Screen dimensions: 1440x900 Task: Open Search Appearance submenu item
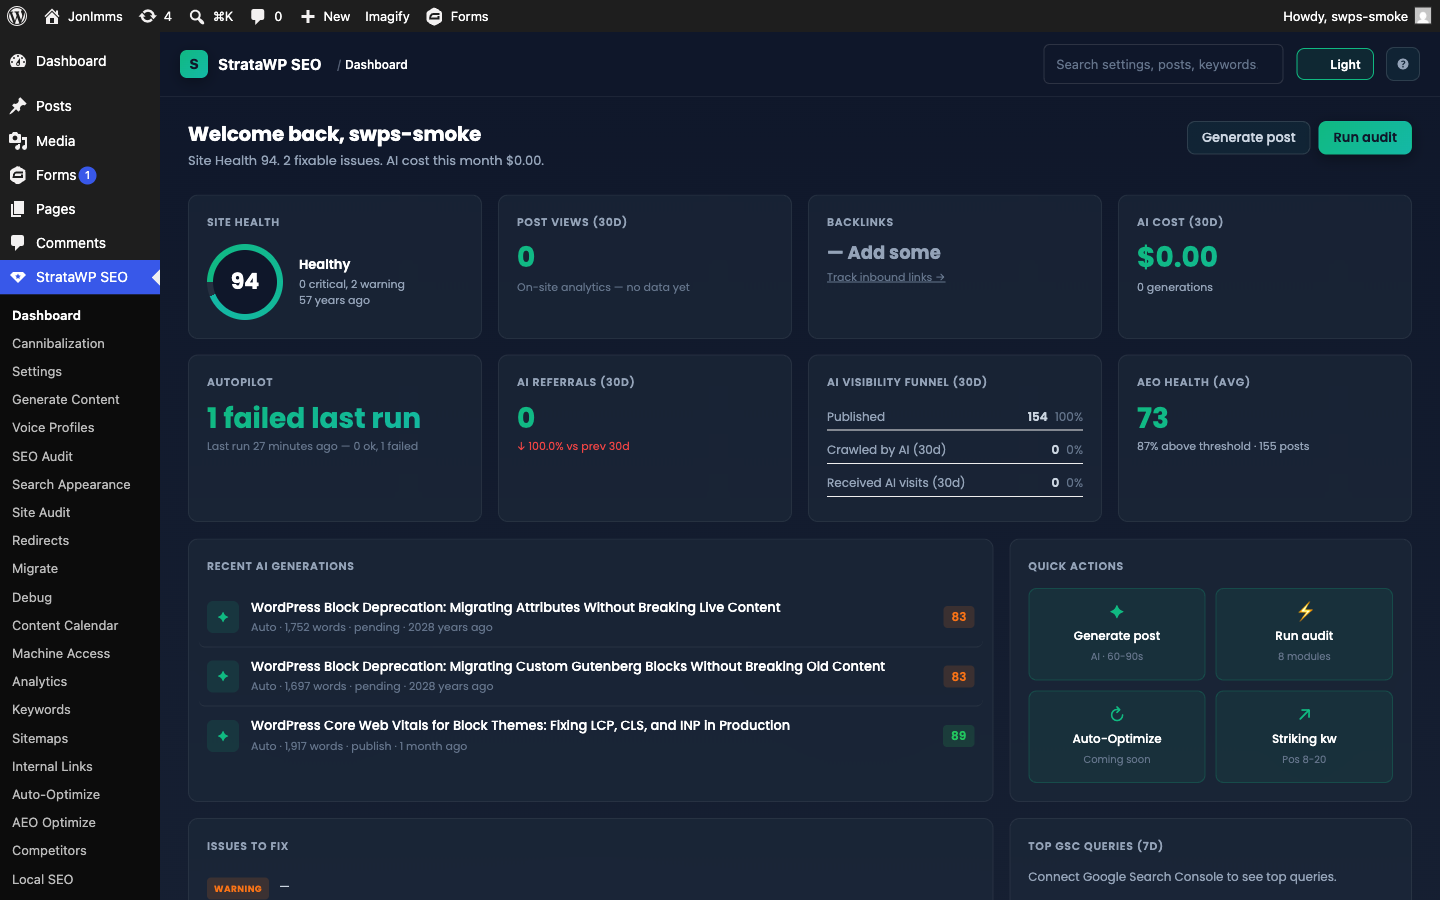(x=71, y=484)
